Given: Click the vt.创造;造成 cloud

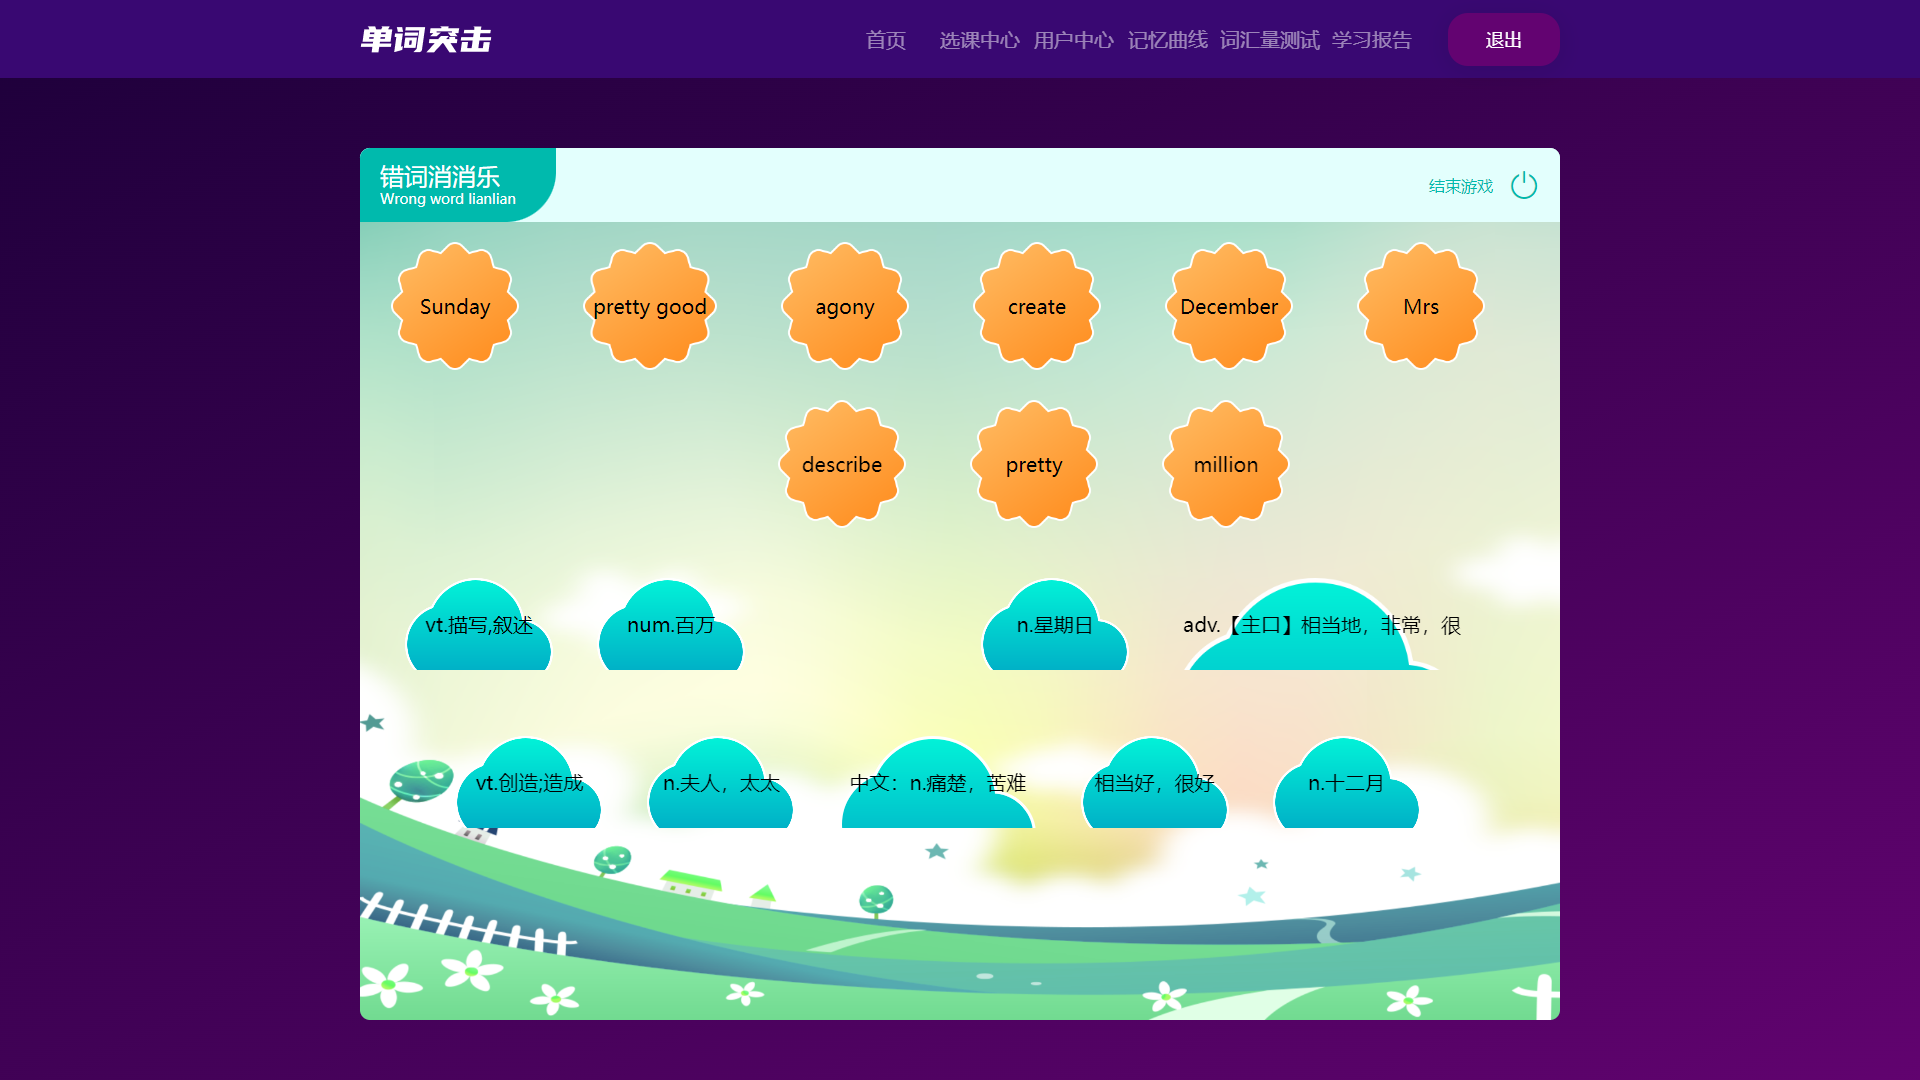Looking at the screenshot, I should coord(529,788).
